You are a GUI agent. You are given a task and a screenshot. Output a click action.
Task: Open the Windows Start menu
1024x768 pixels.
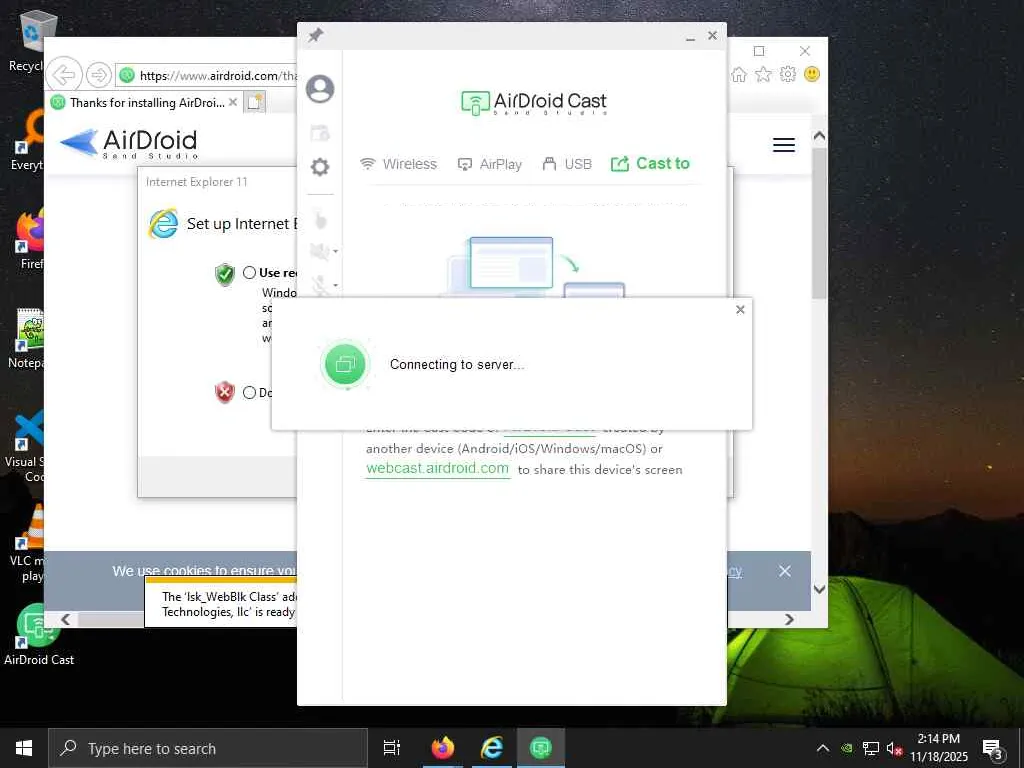pyautogui.click(x=24, y=748)
